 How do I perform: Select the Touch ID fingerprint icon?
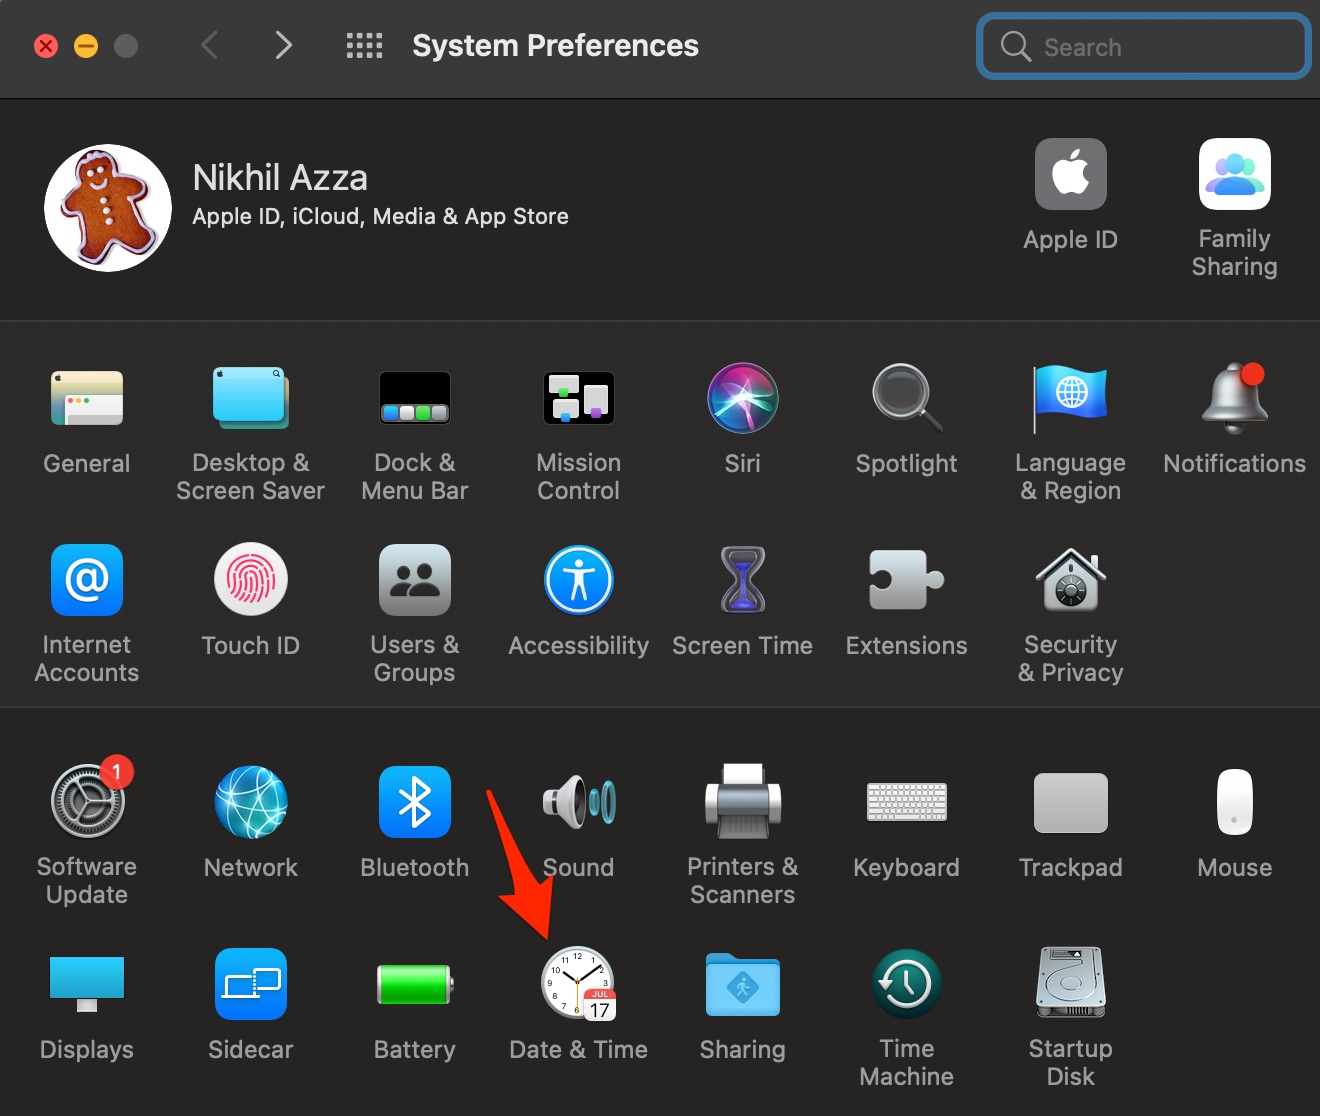coord(250,581)
